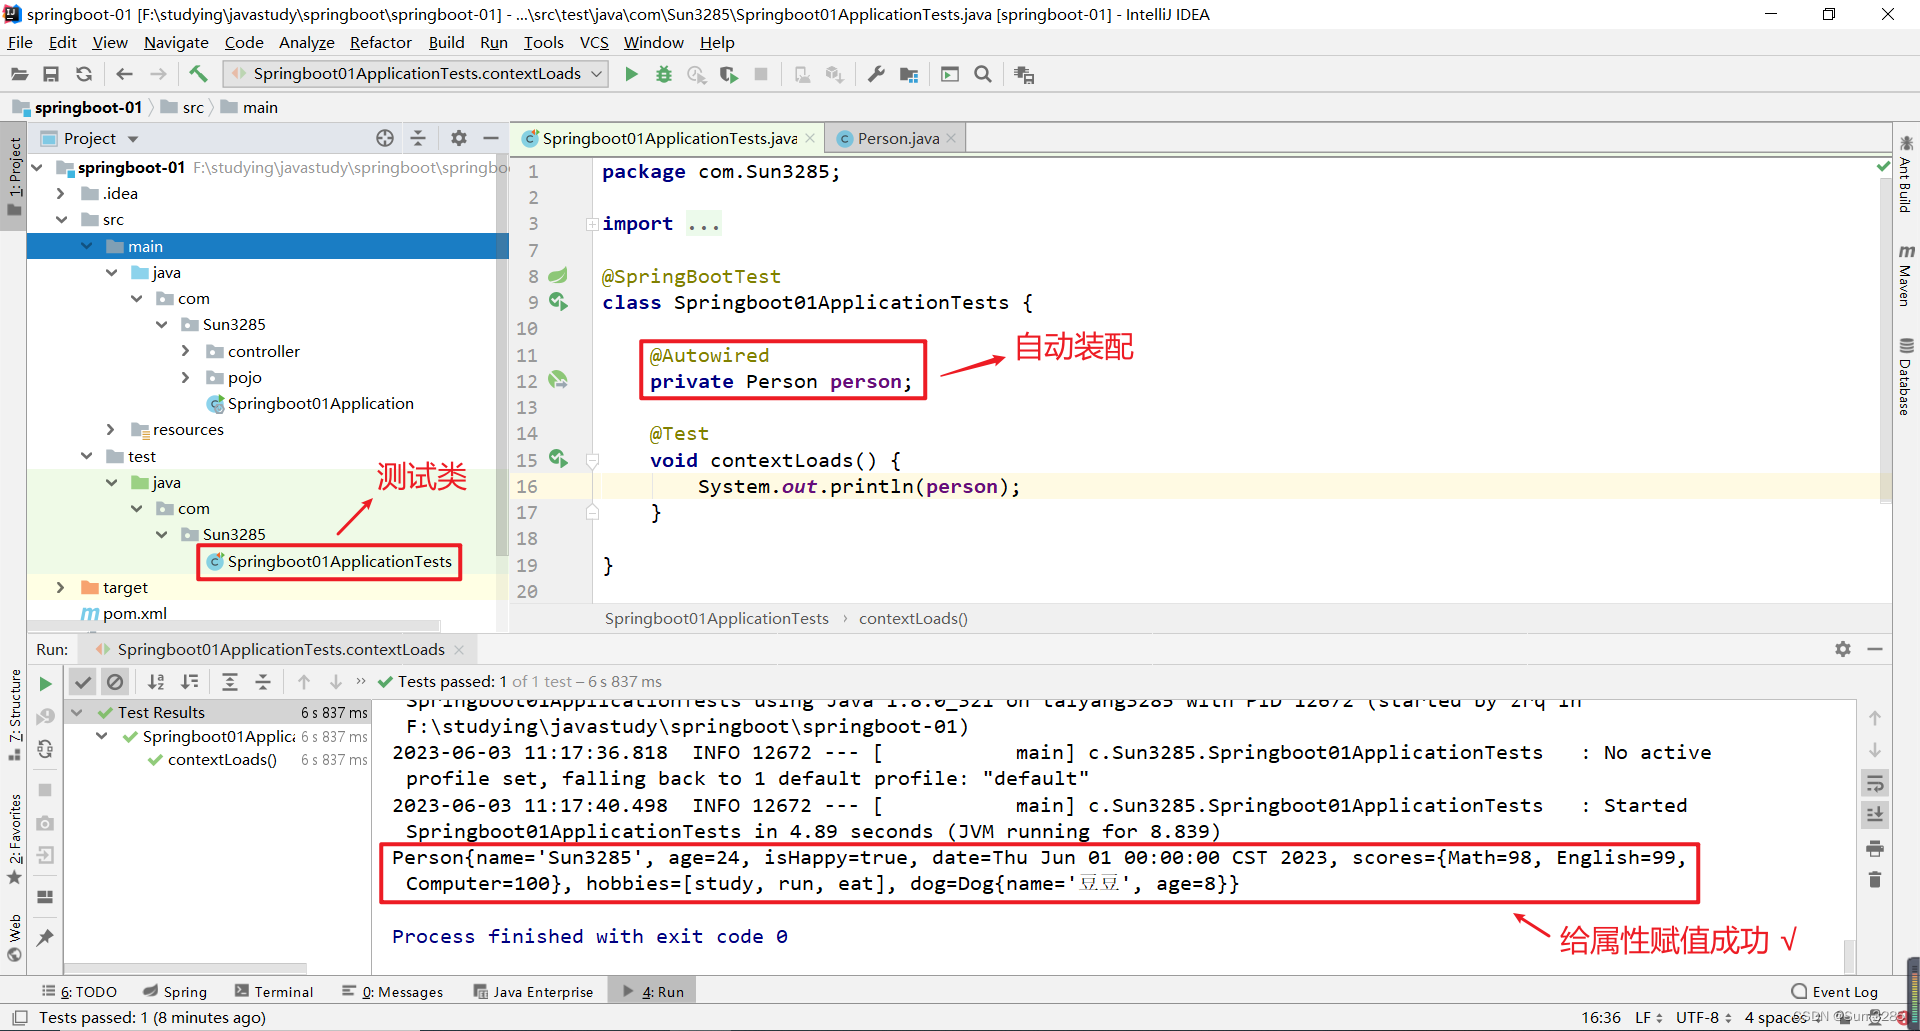Image resolution: width=1920 pixels, height=1031 pixels.
Task: Expand the pojo package
Action: 186,377
